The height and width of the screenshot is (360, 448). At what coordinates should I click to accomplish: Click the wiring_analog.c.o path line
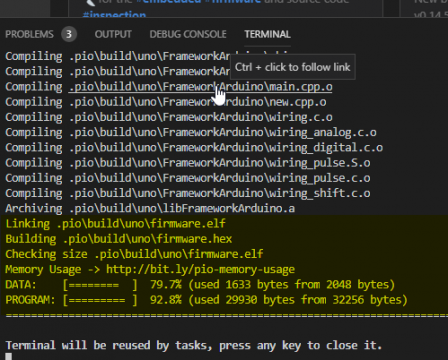click(223, 133)
